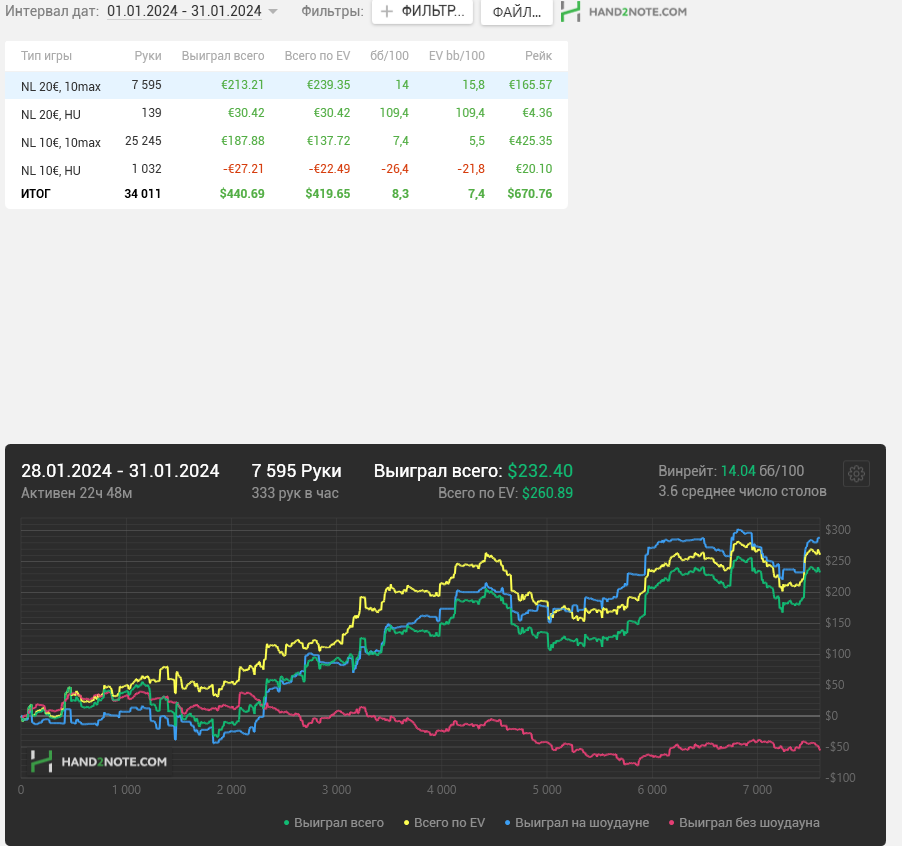Select the NL 10€, 10max row

pos(286,141)
